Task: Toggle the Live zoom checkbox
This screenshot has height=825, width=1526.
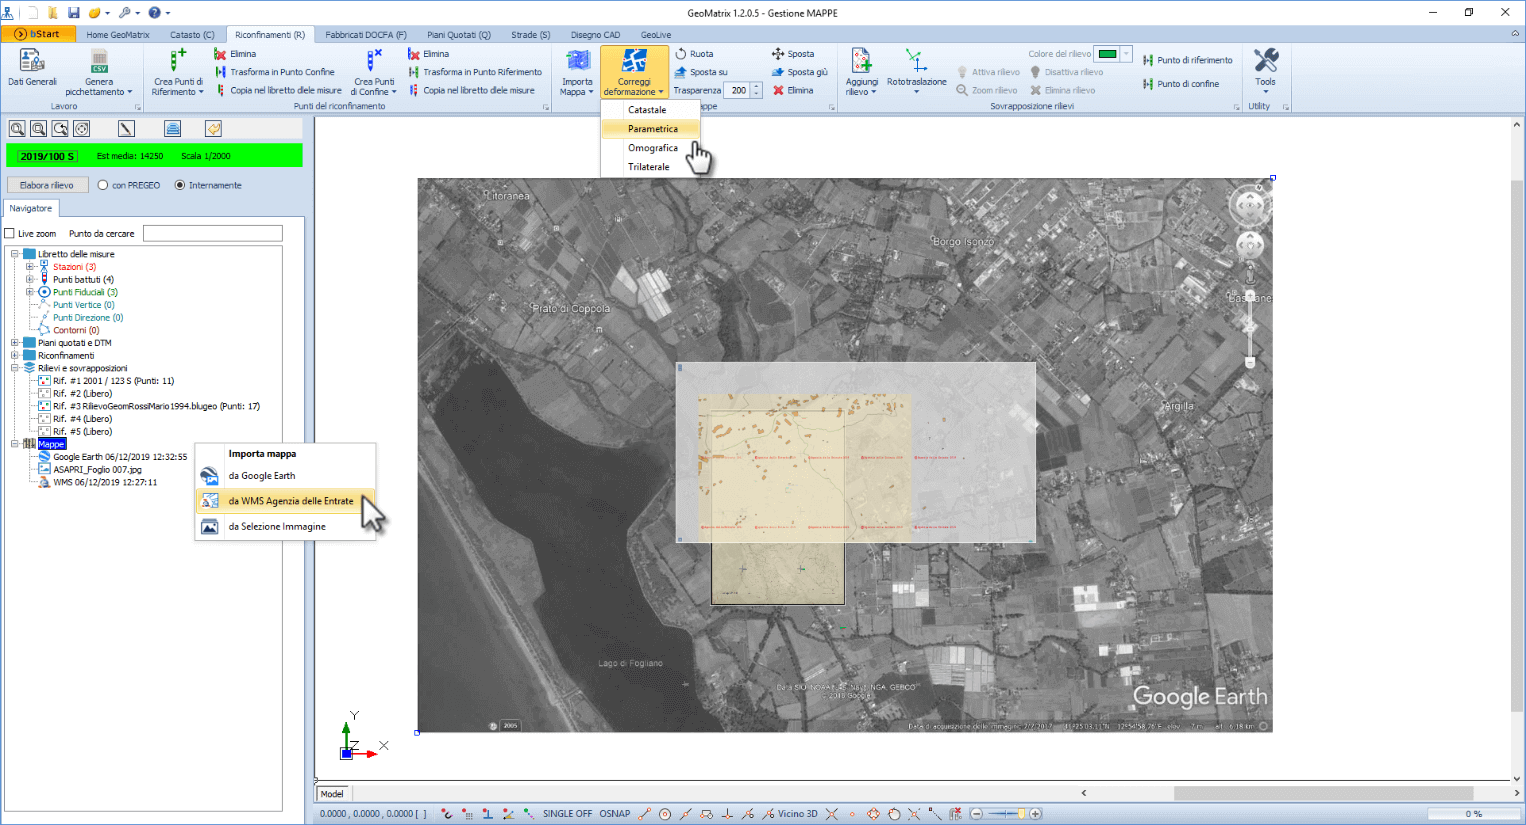Action: (x=10, y=234)
